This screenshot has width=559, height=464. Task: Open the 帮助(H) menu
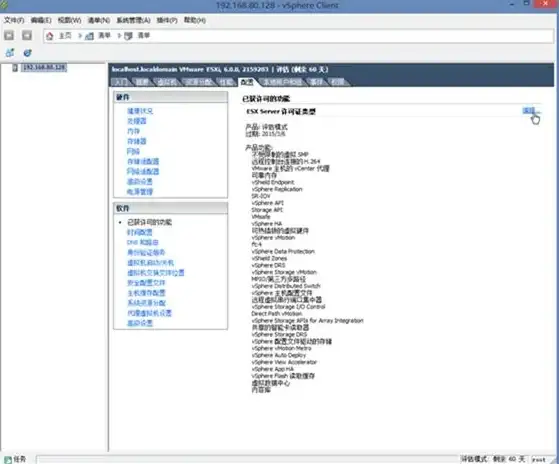(x=195, y=20)
